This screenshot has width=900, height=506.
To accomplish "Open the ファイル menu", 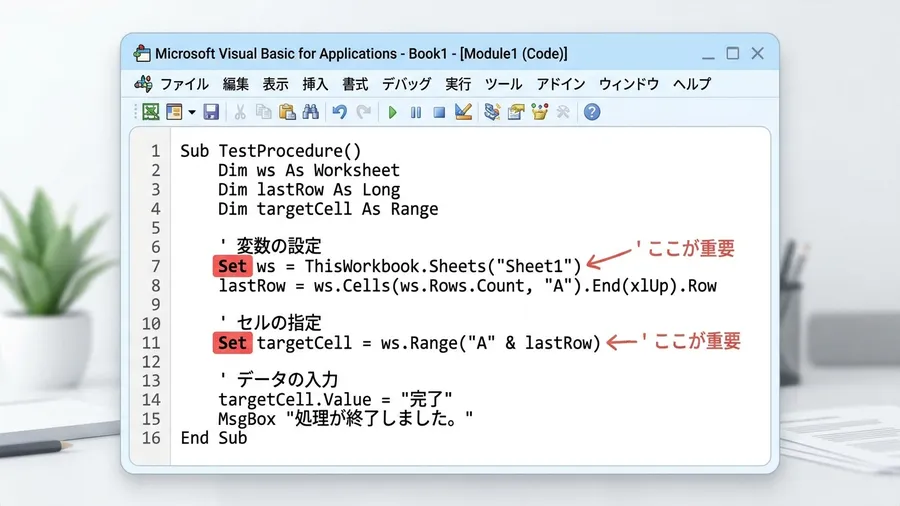I will 184,84.
